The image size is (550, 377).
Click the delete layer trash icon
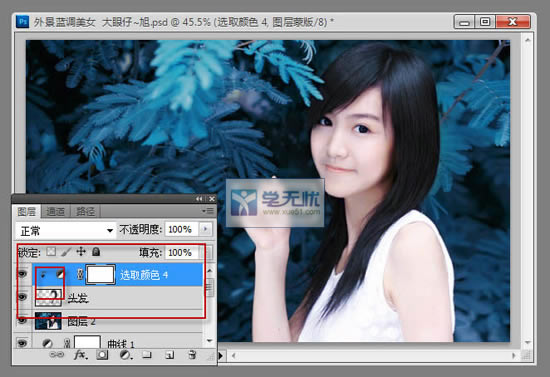192,355
